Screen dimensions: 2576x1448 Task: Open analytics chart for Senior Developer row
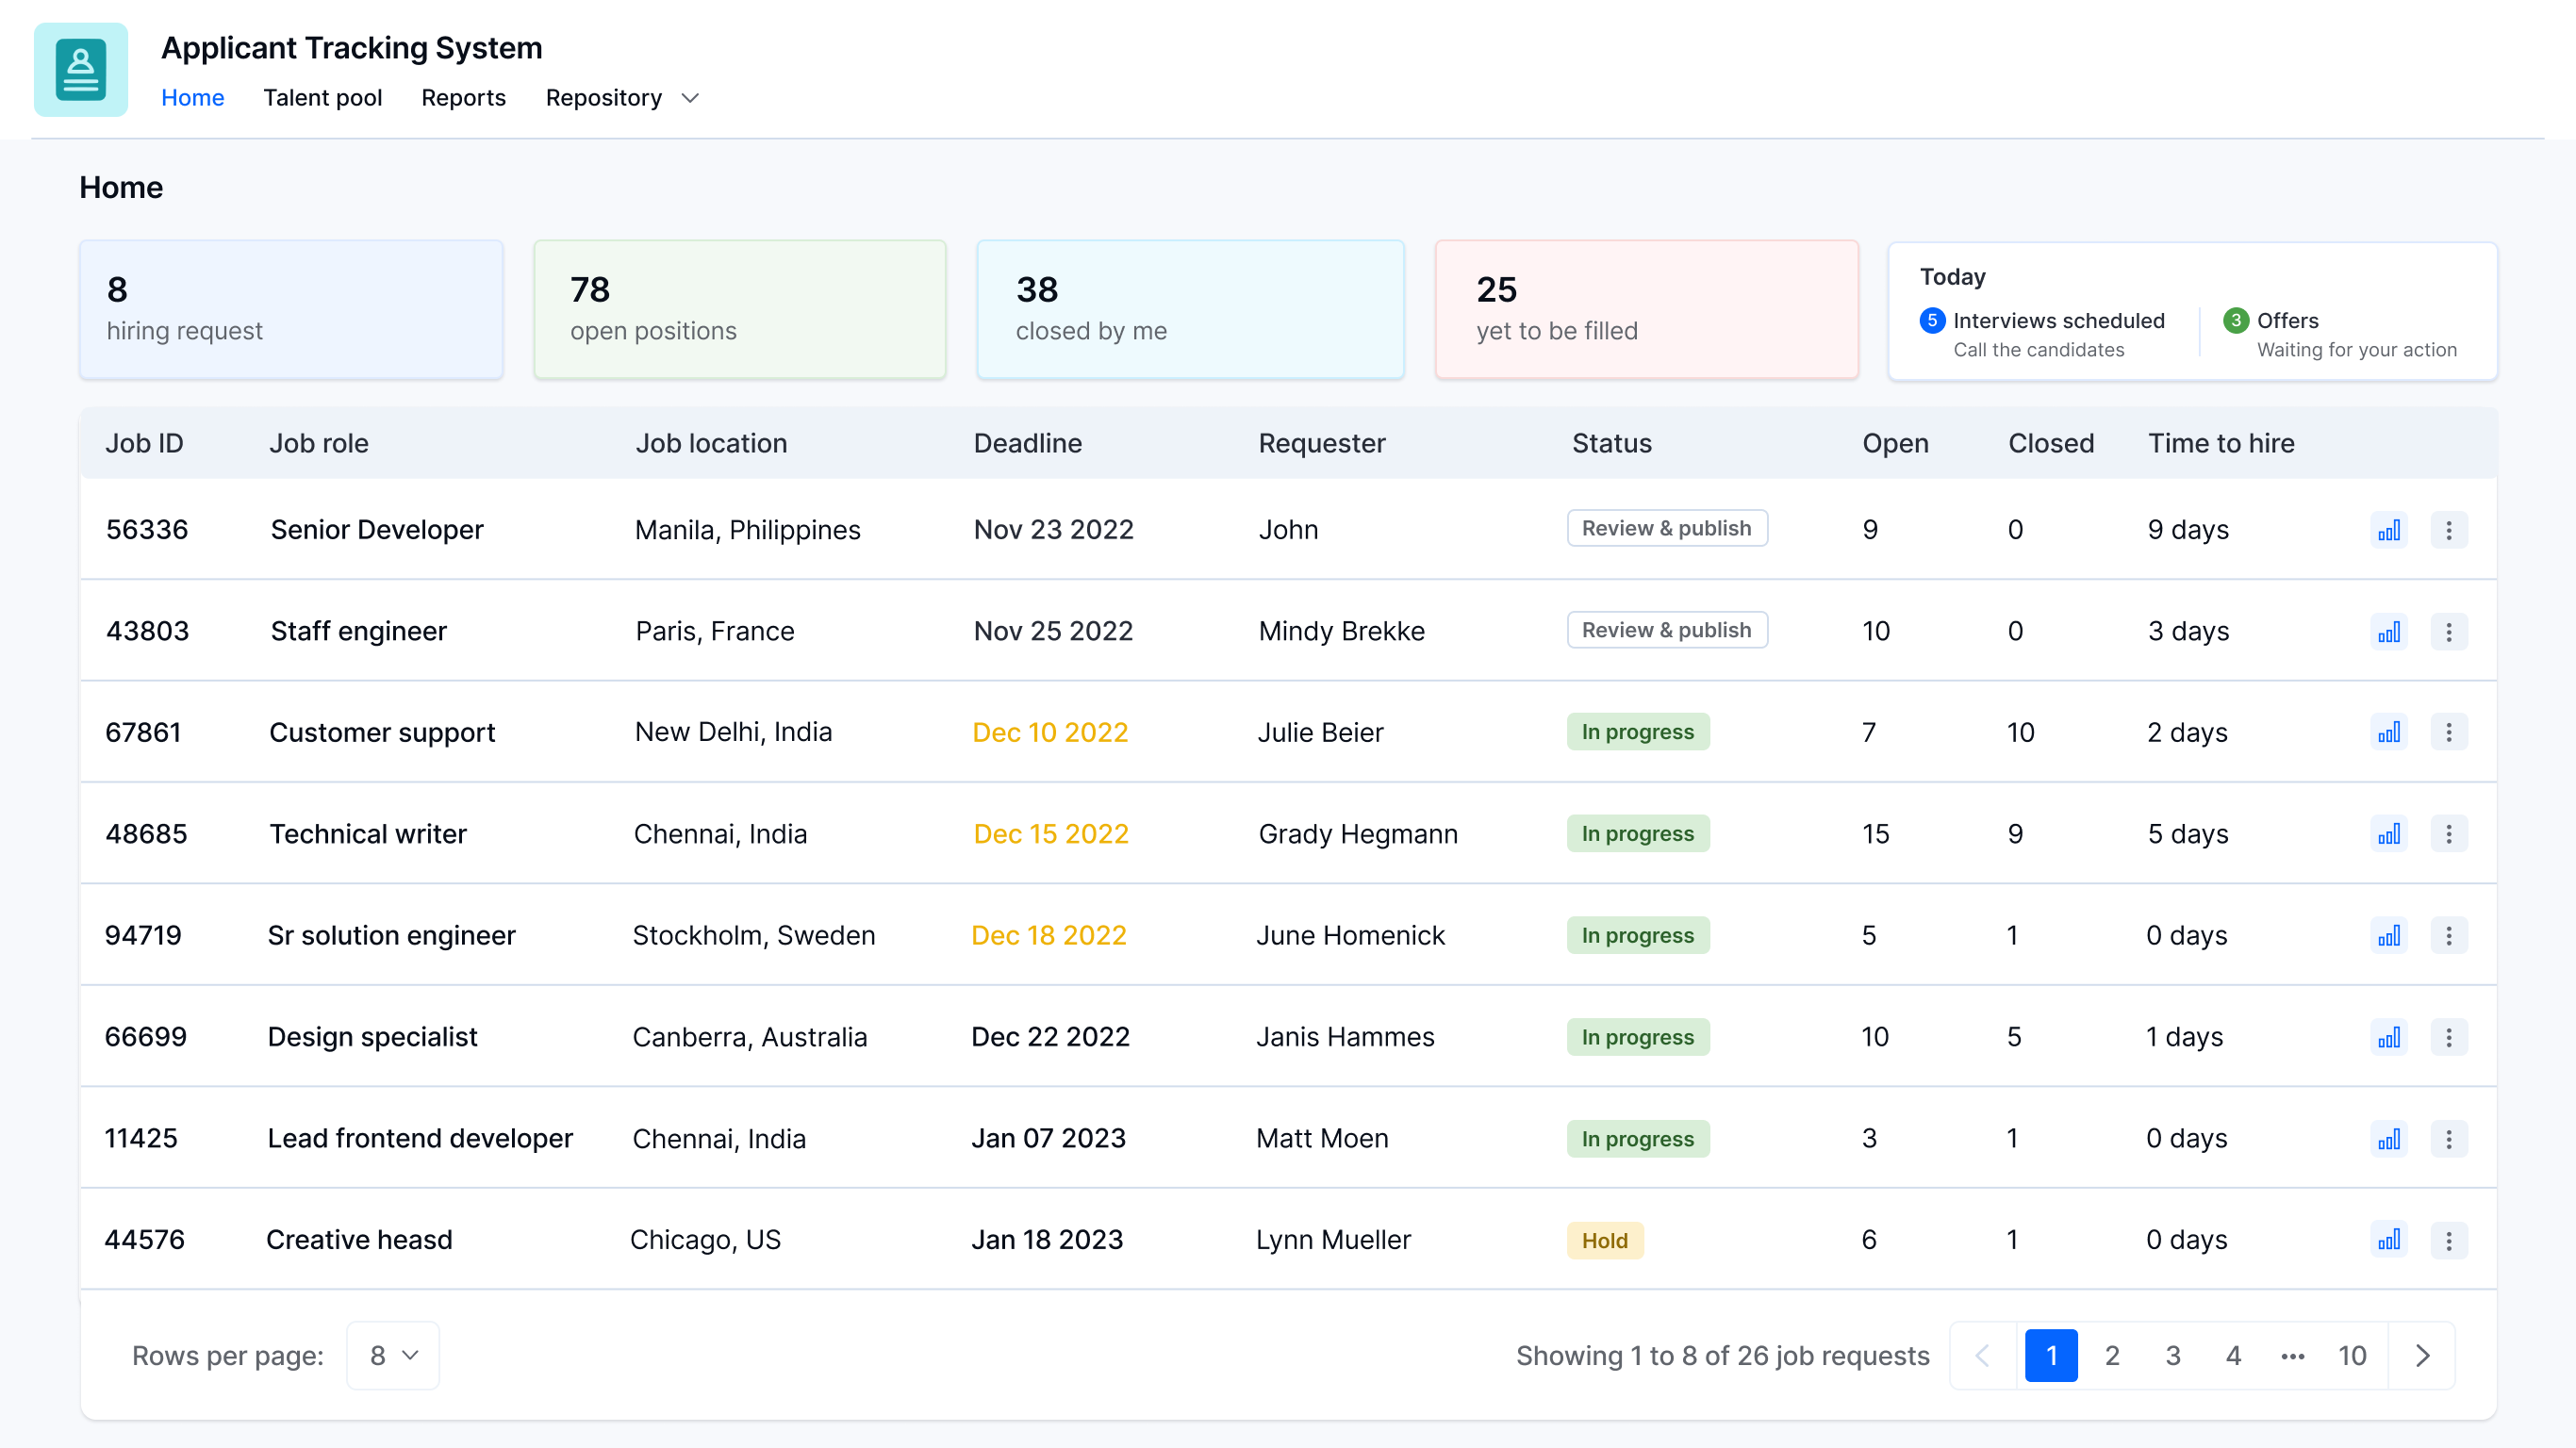coord(2390,530)
